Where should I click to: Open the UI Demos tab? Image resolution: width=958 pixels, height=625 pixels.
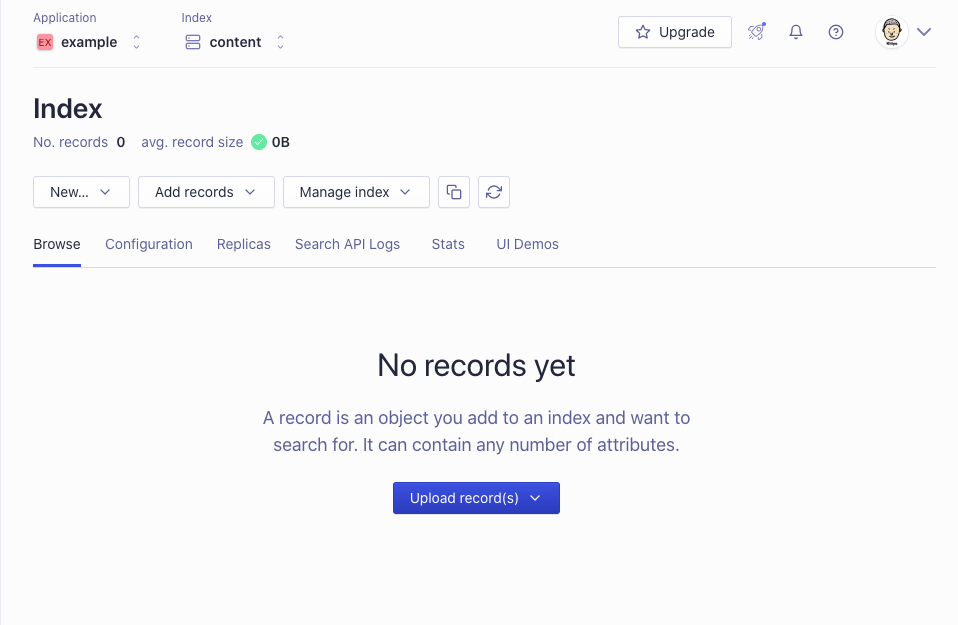tap(527, 244)
